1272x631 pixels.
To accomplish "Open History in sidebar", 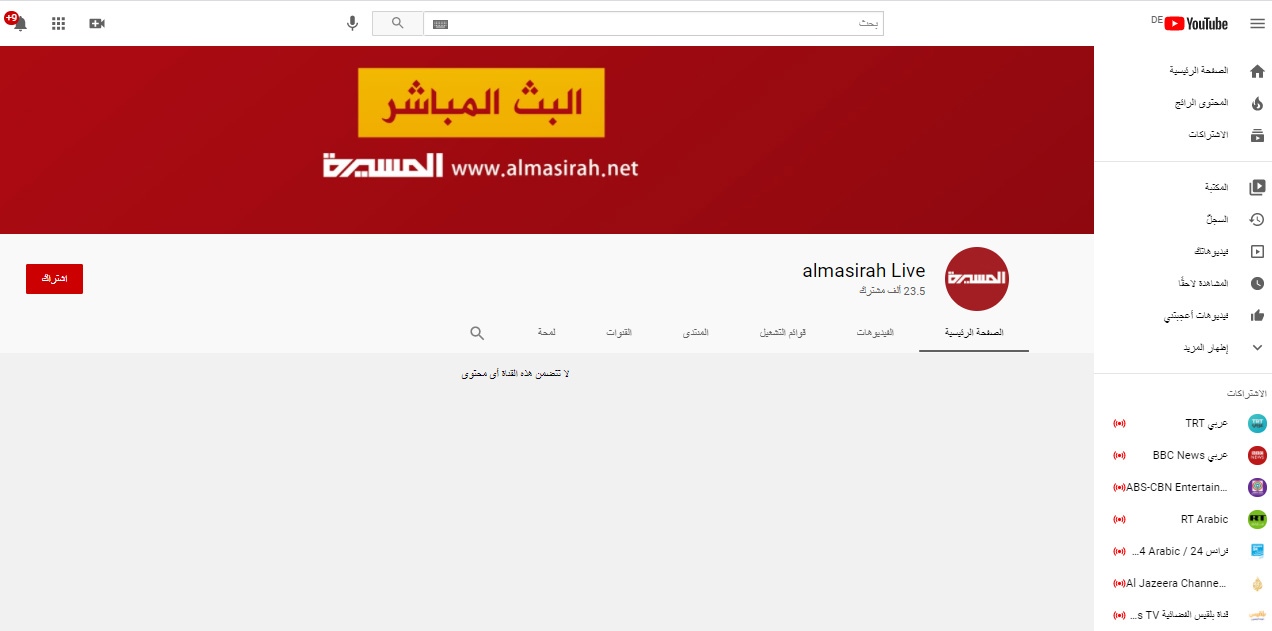I will (1183, 219).
